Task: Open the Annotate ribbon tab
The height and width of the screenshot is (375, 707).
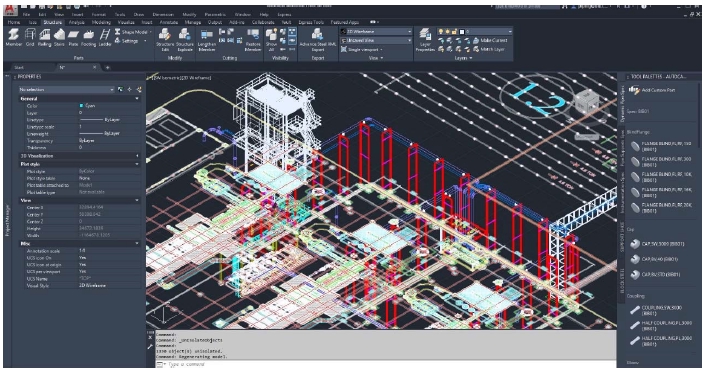Action: click(169, 22)
